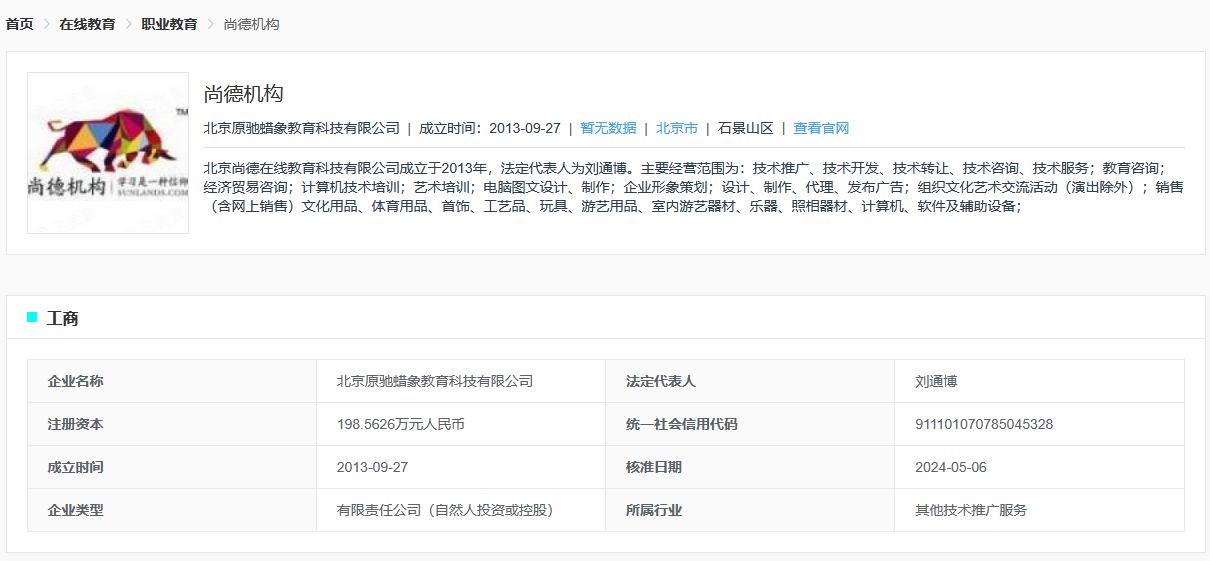This screenshot has height=561, width=1210.
Task: Click the 核准日期 label cell
Action: [750, 467]
